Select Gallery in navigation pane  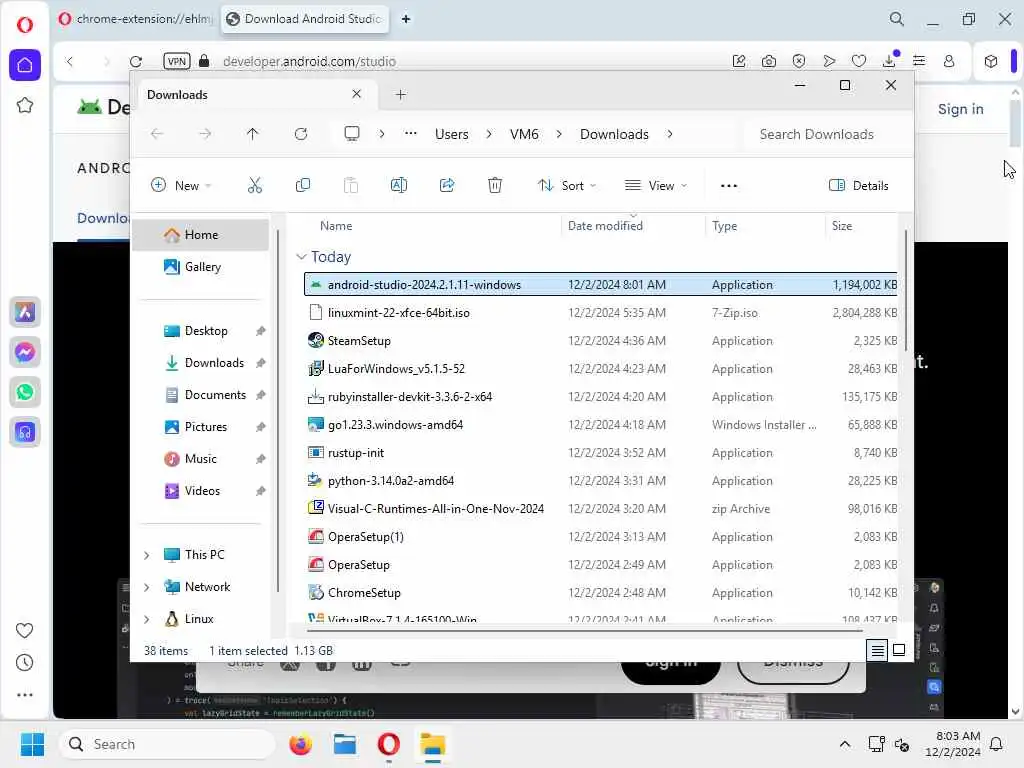point(202,266)
